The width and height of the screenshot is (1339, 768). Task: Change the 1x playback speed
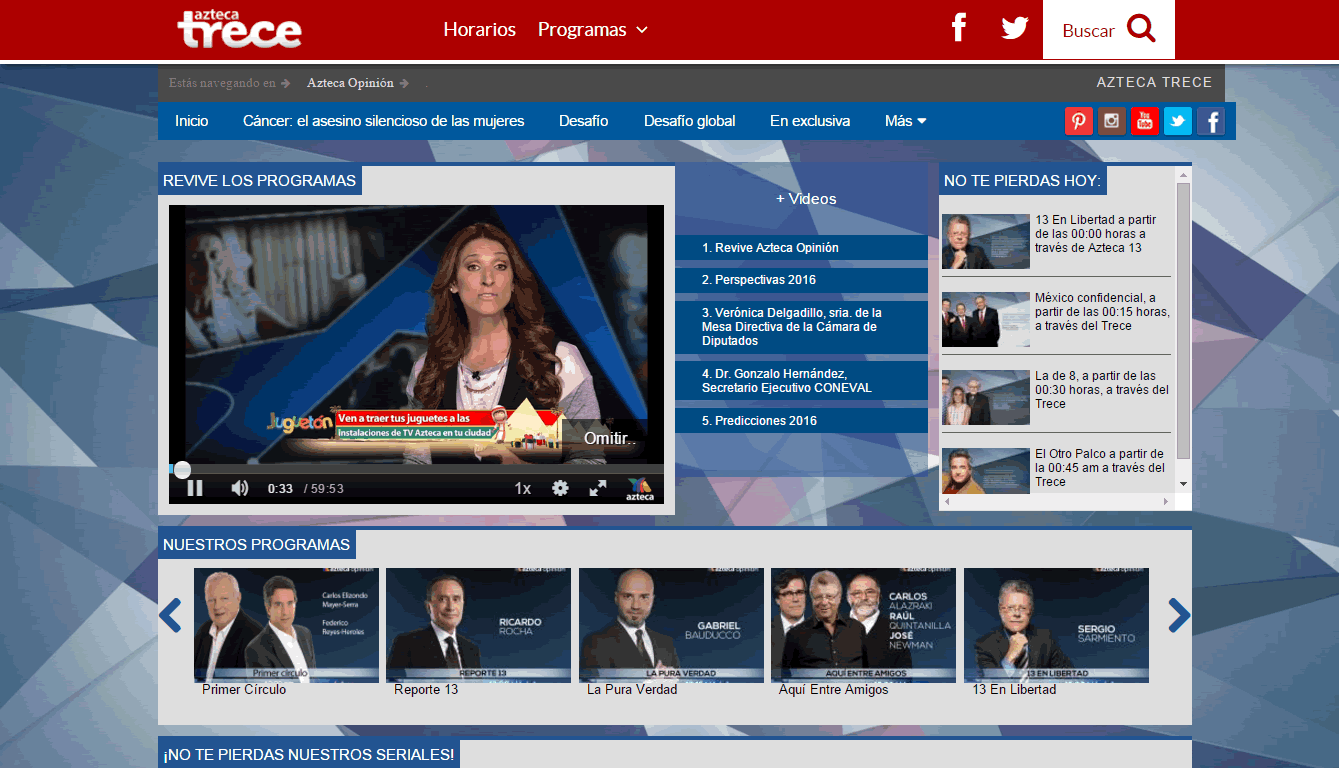click(x=522, y=488)
